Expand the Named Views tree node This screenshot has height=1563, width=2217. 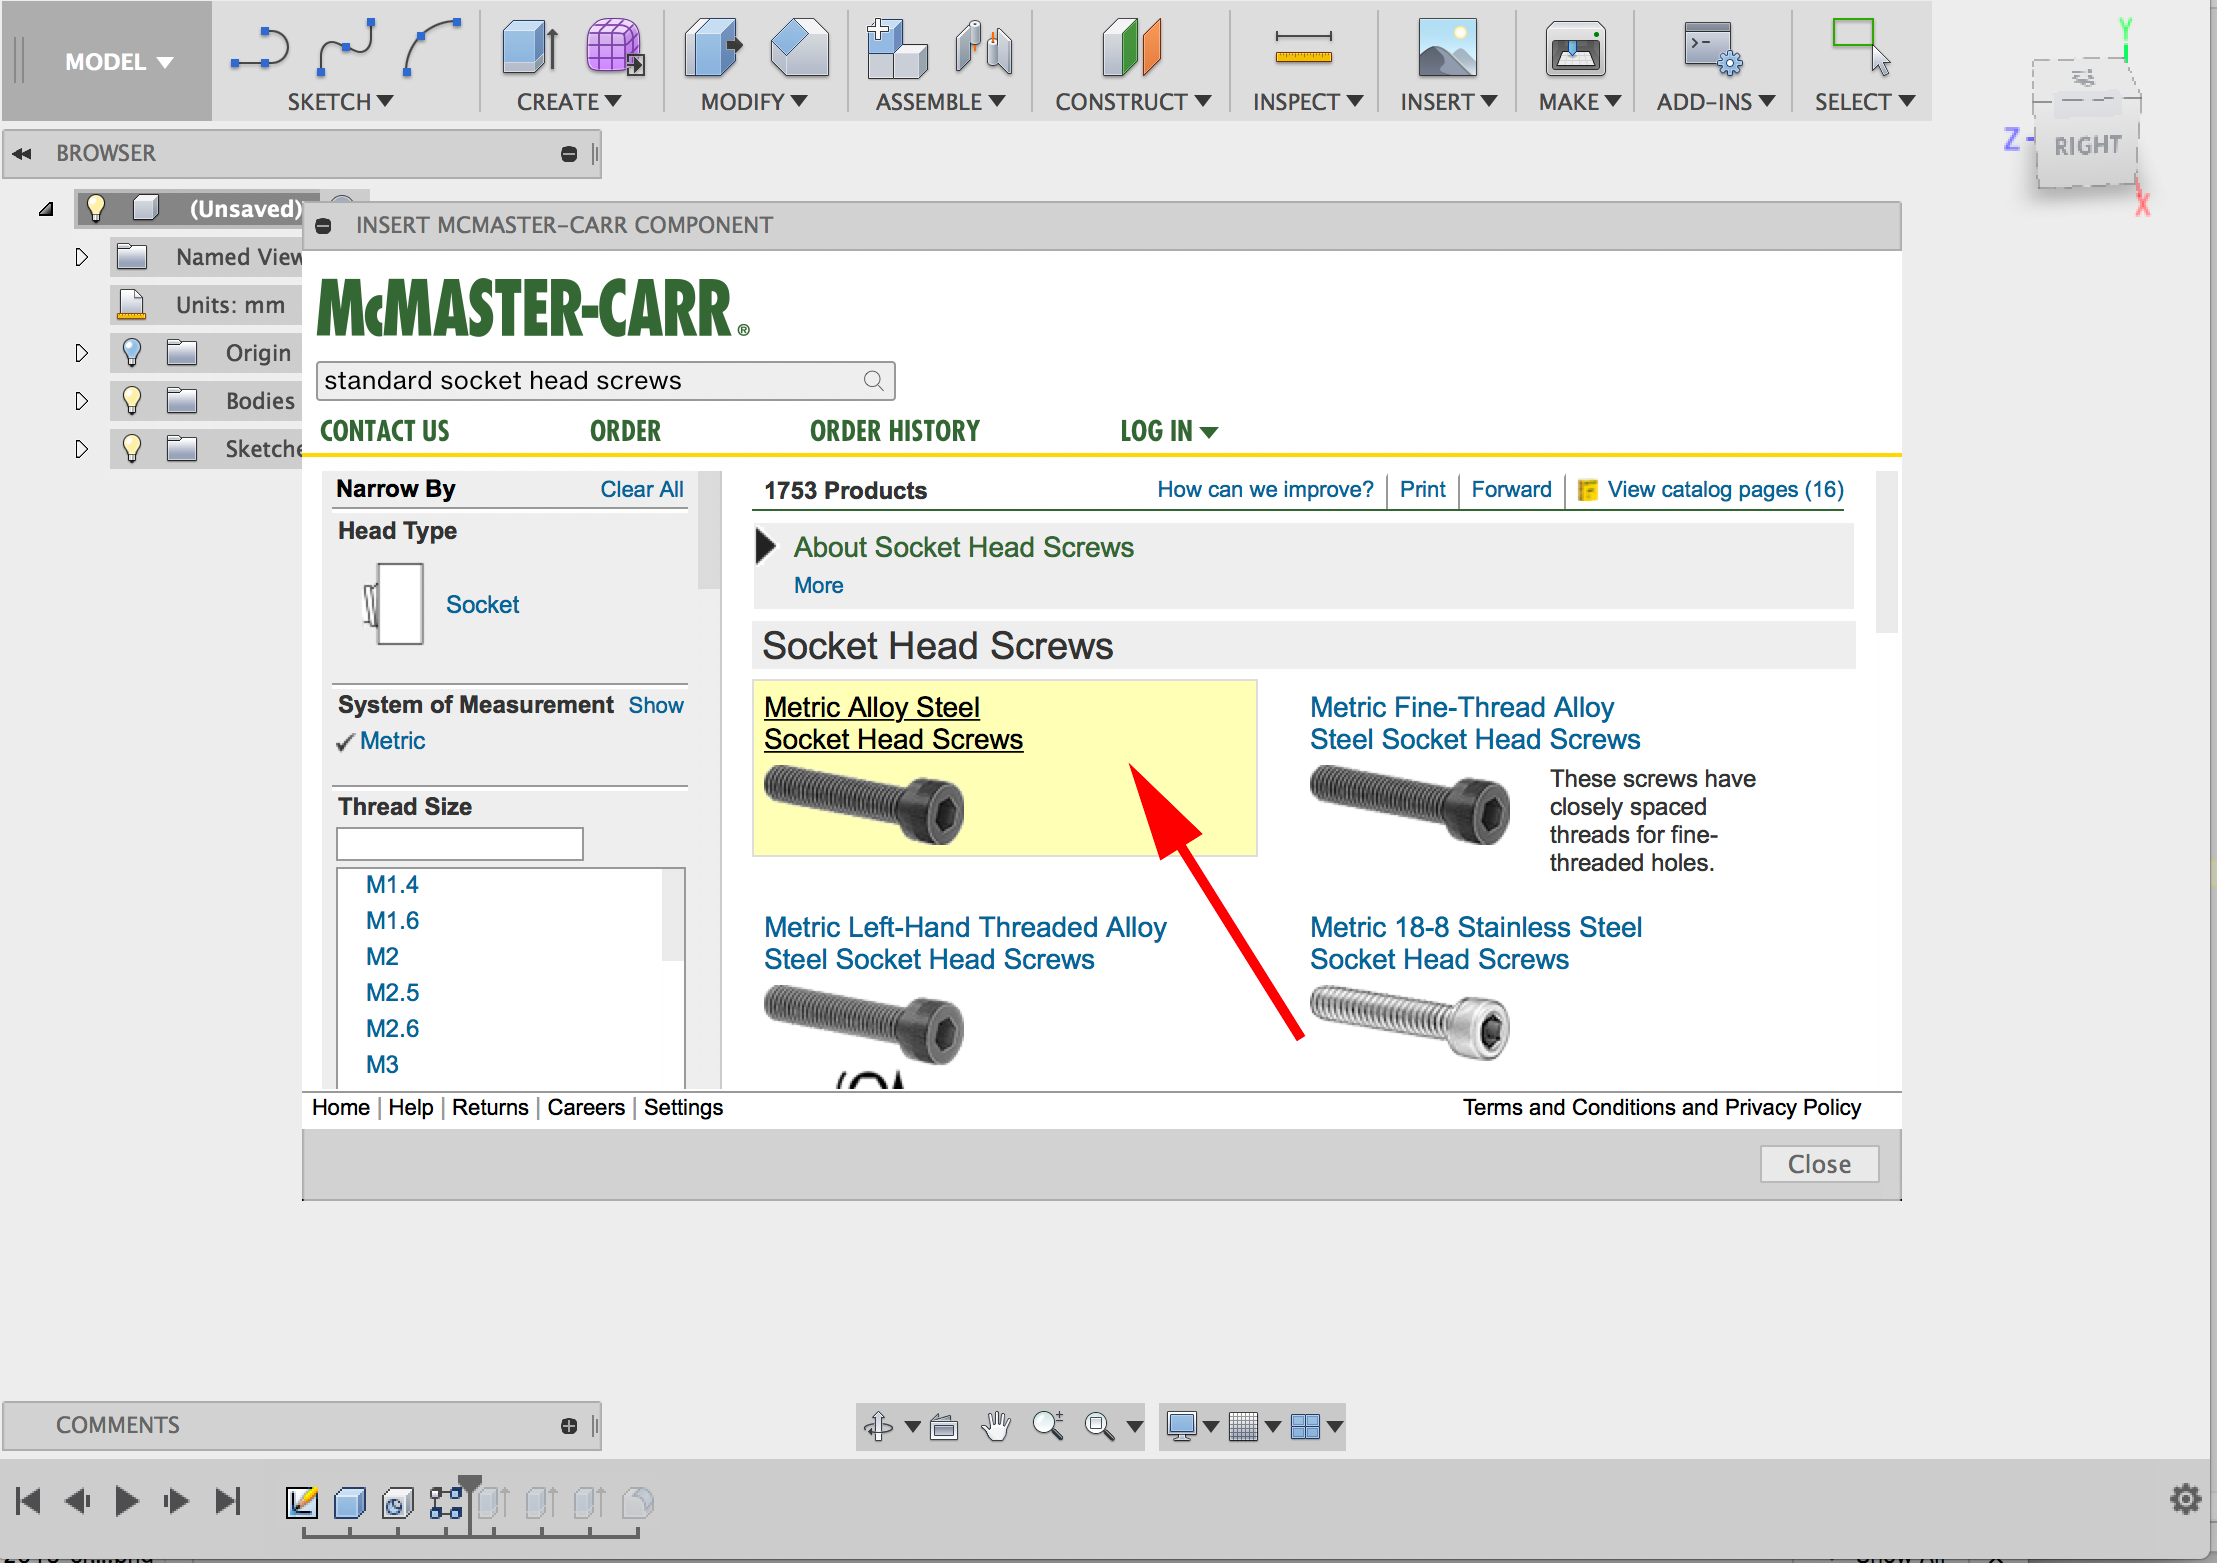click(82, 257)
